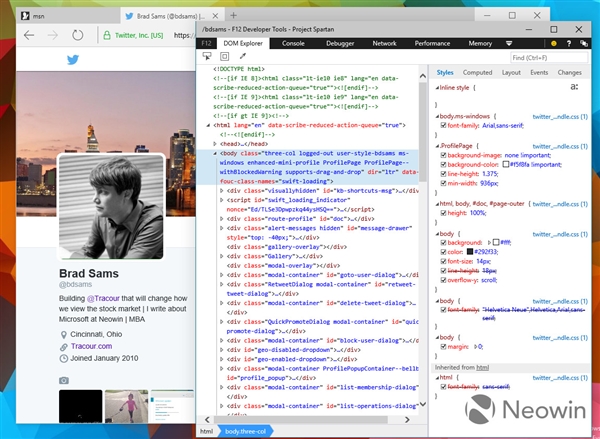Viewport: 600px width, 439px height.
Task: Open the Computed styles tab
Action: [x=477, y=73]
